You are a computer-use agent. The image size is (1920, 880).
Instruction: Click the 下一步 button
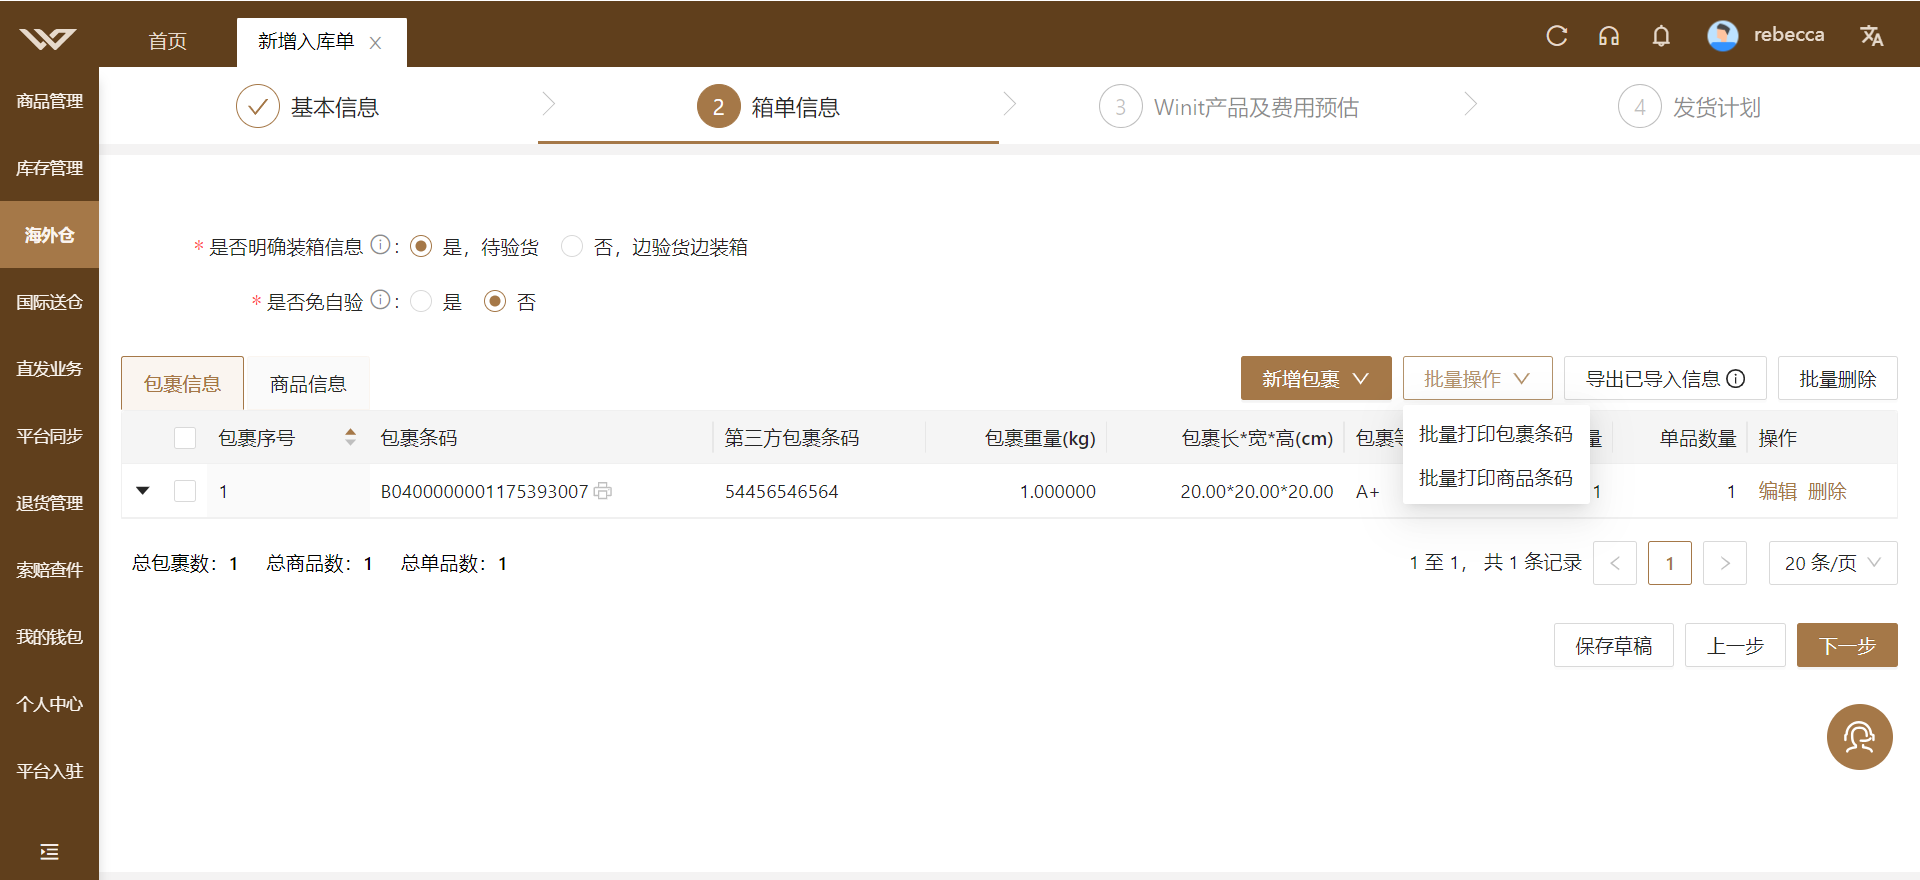(x=1847, y=645)
